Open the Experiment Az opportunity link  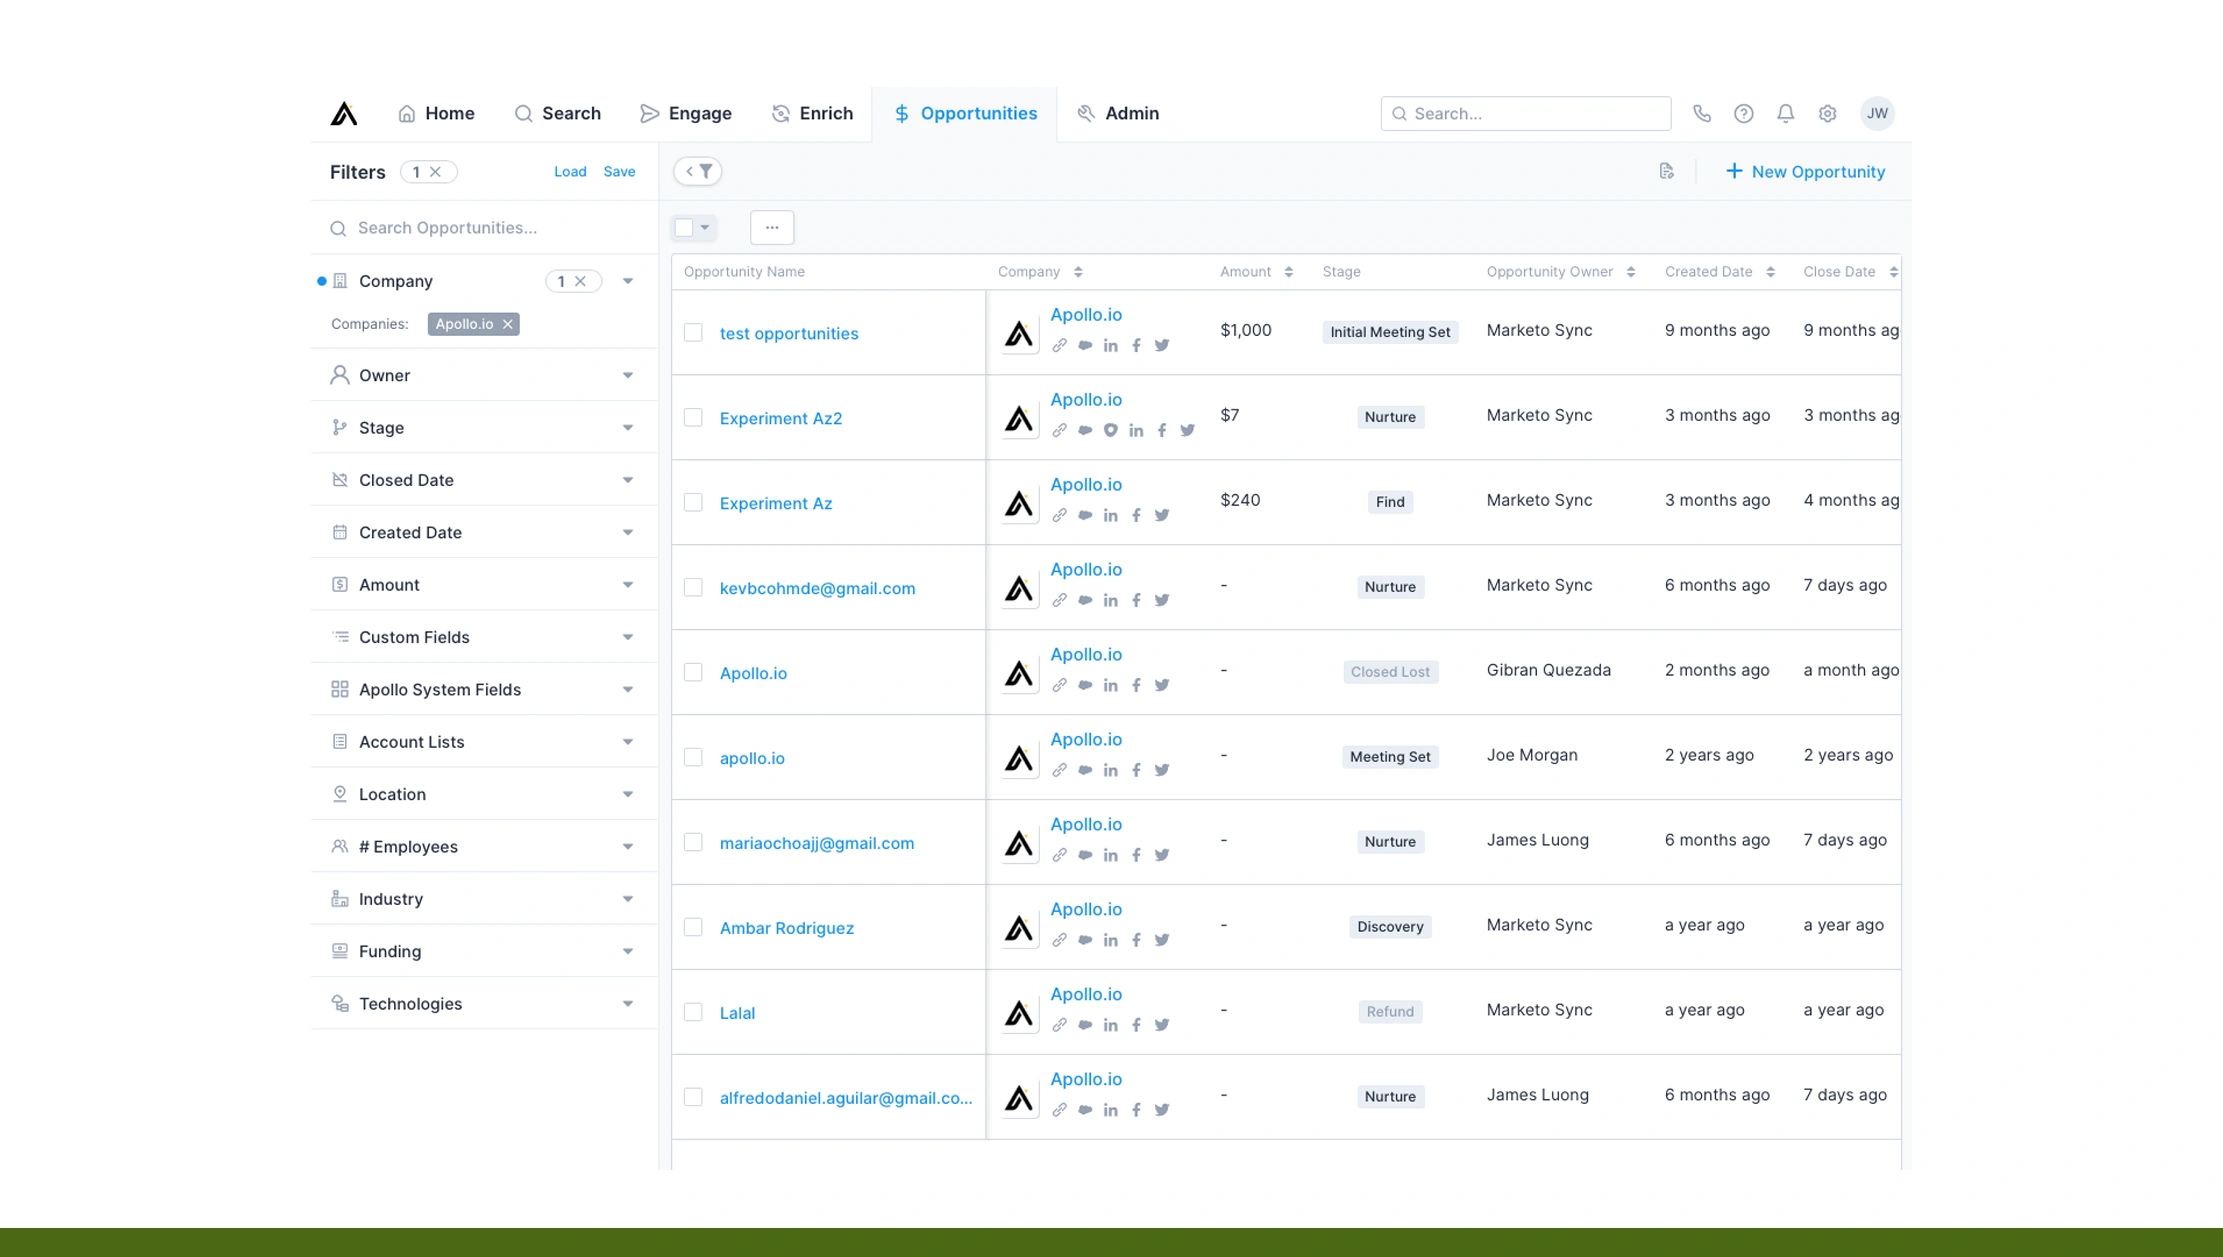775,503
